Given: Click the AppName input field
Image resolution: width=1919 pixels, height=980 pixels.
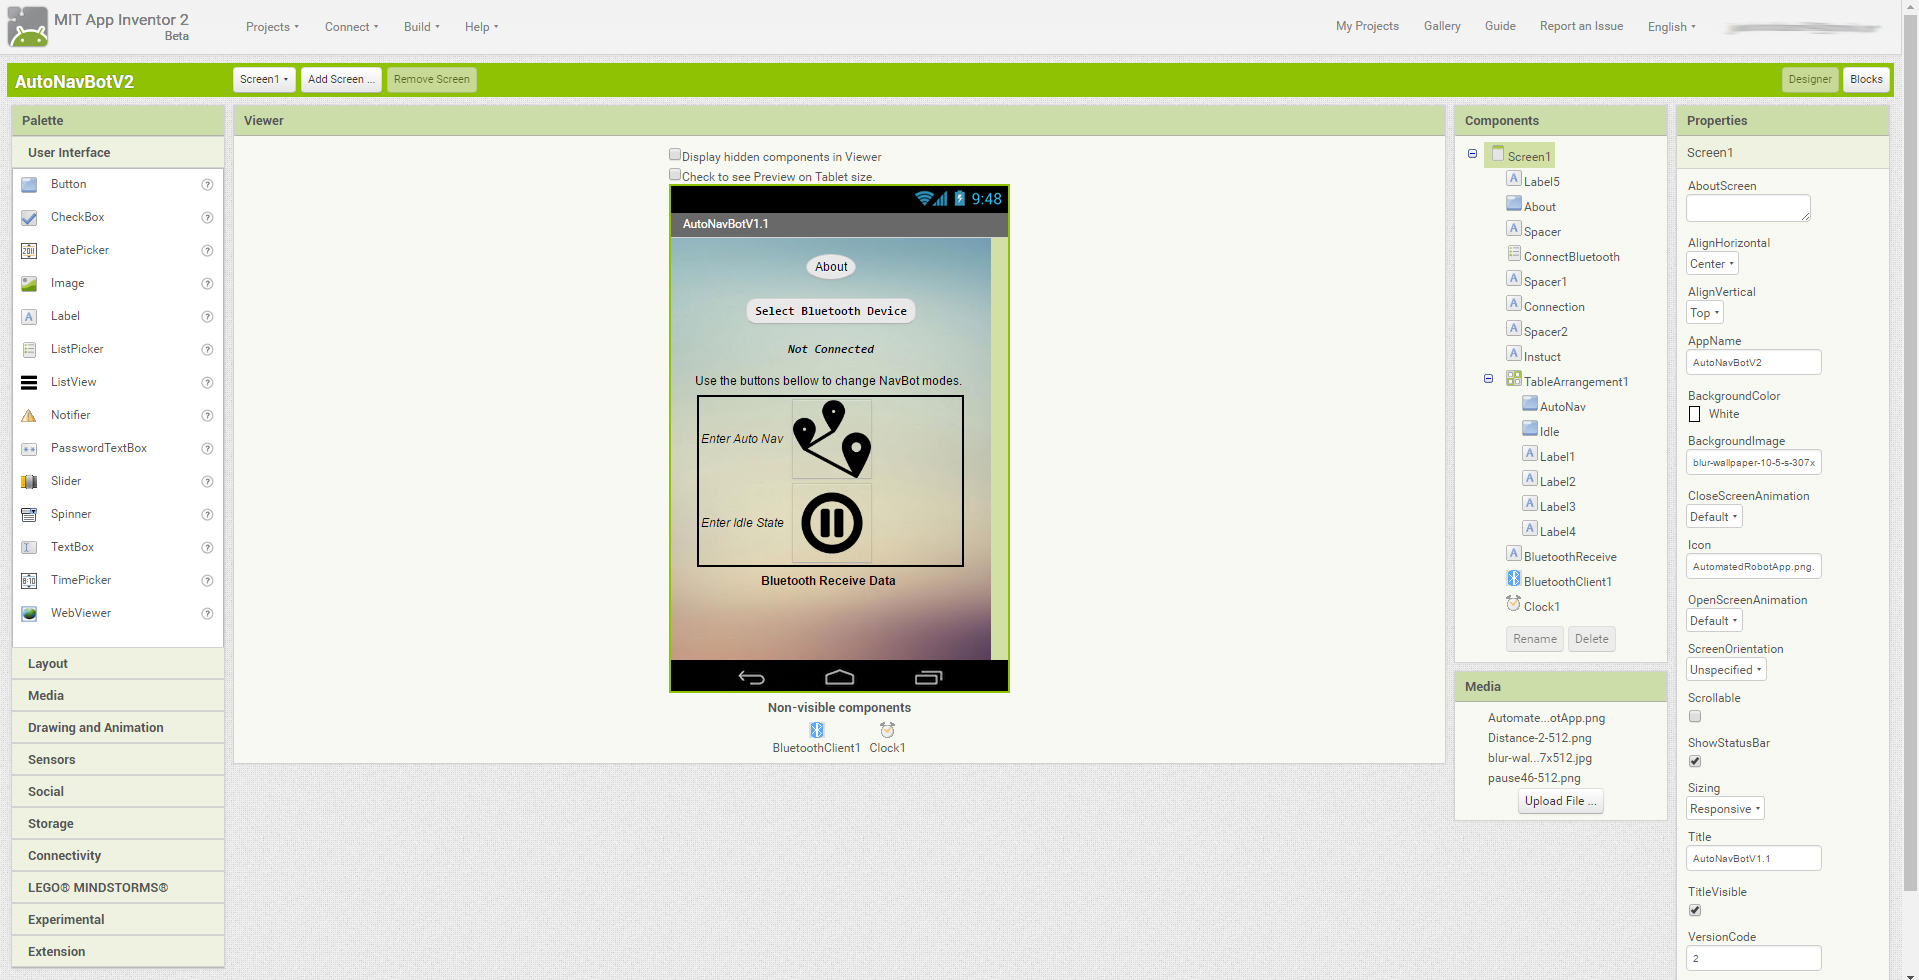Looking at the screenshot, I should pyautogui.click(x=1754, y=362).
